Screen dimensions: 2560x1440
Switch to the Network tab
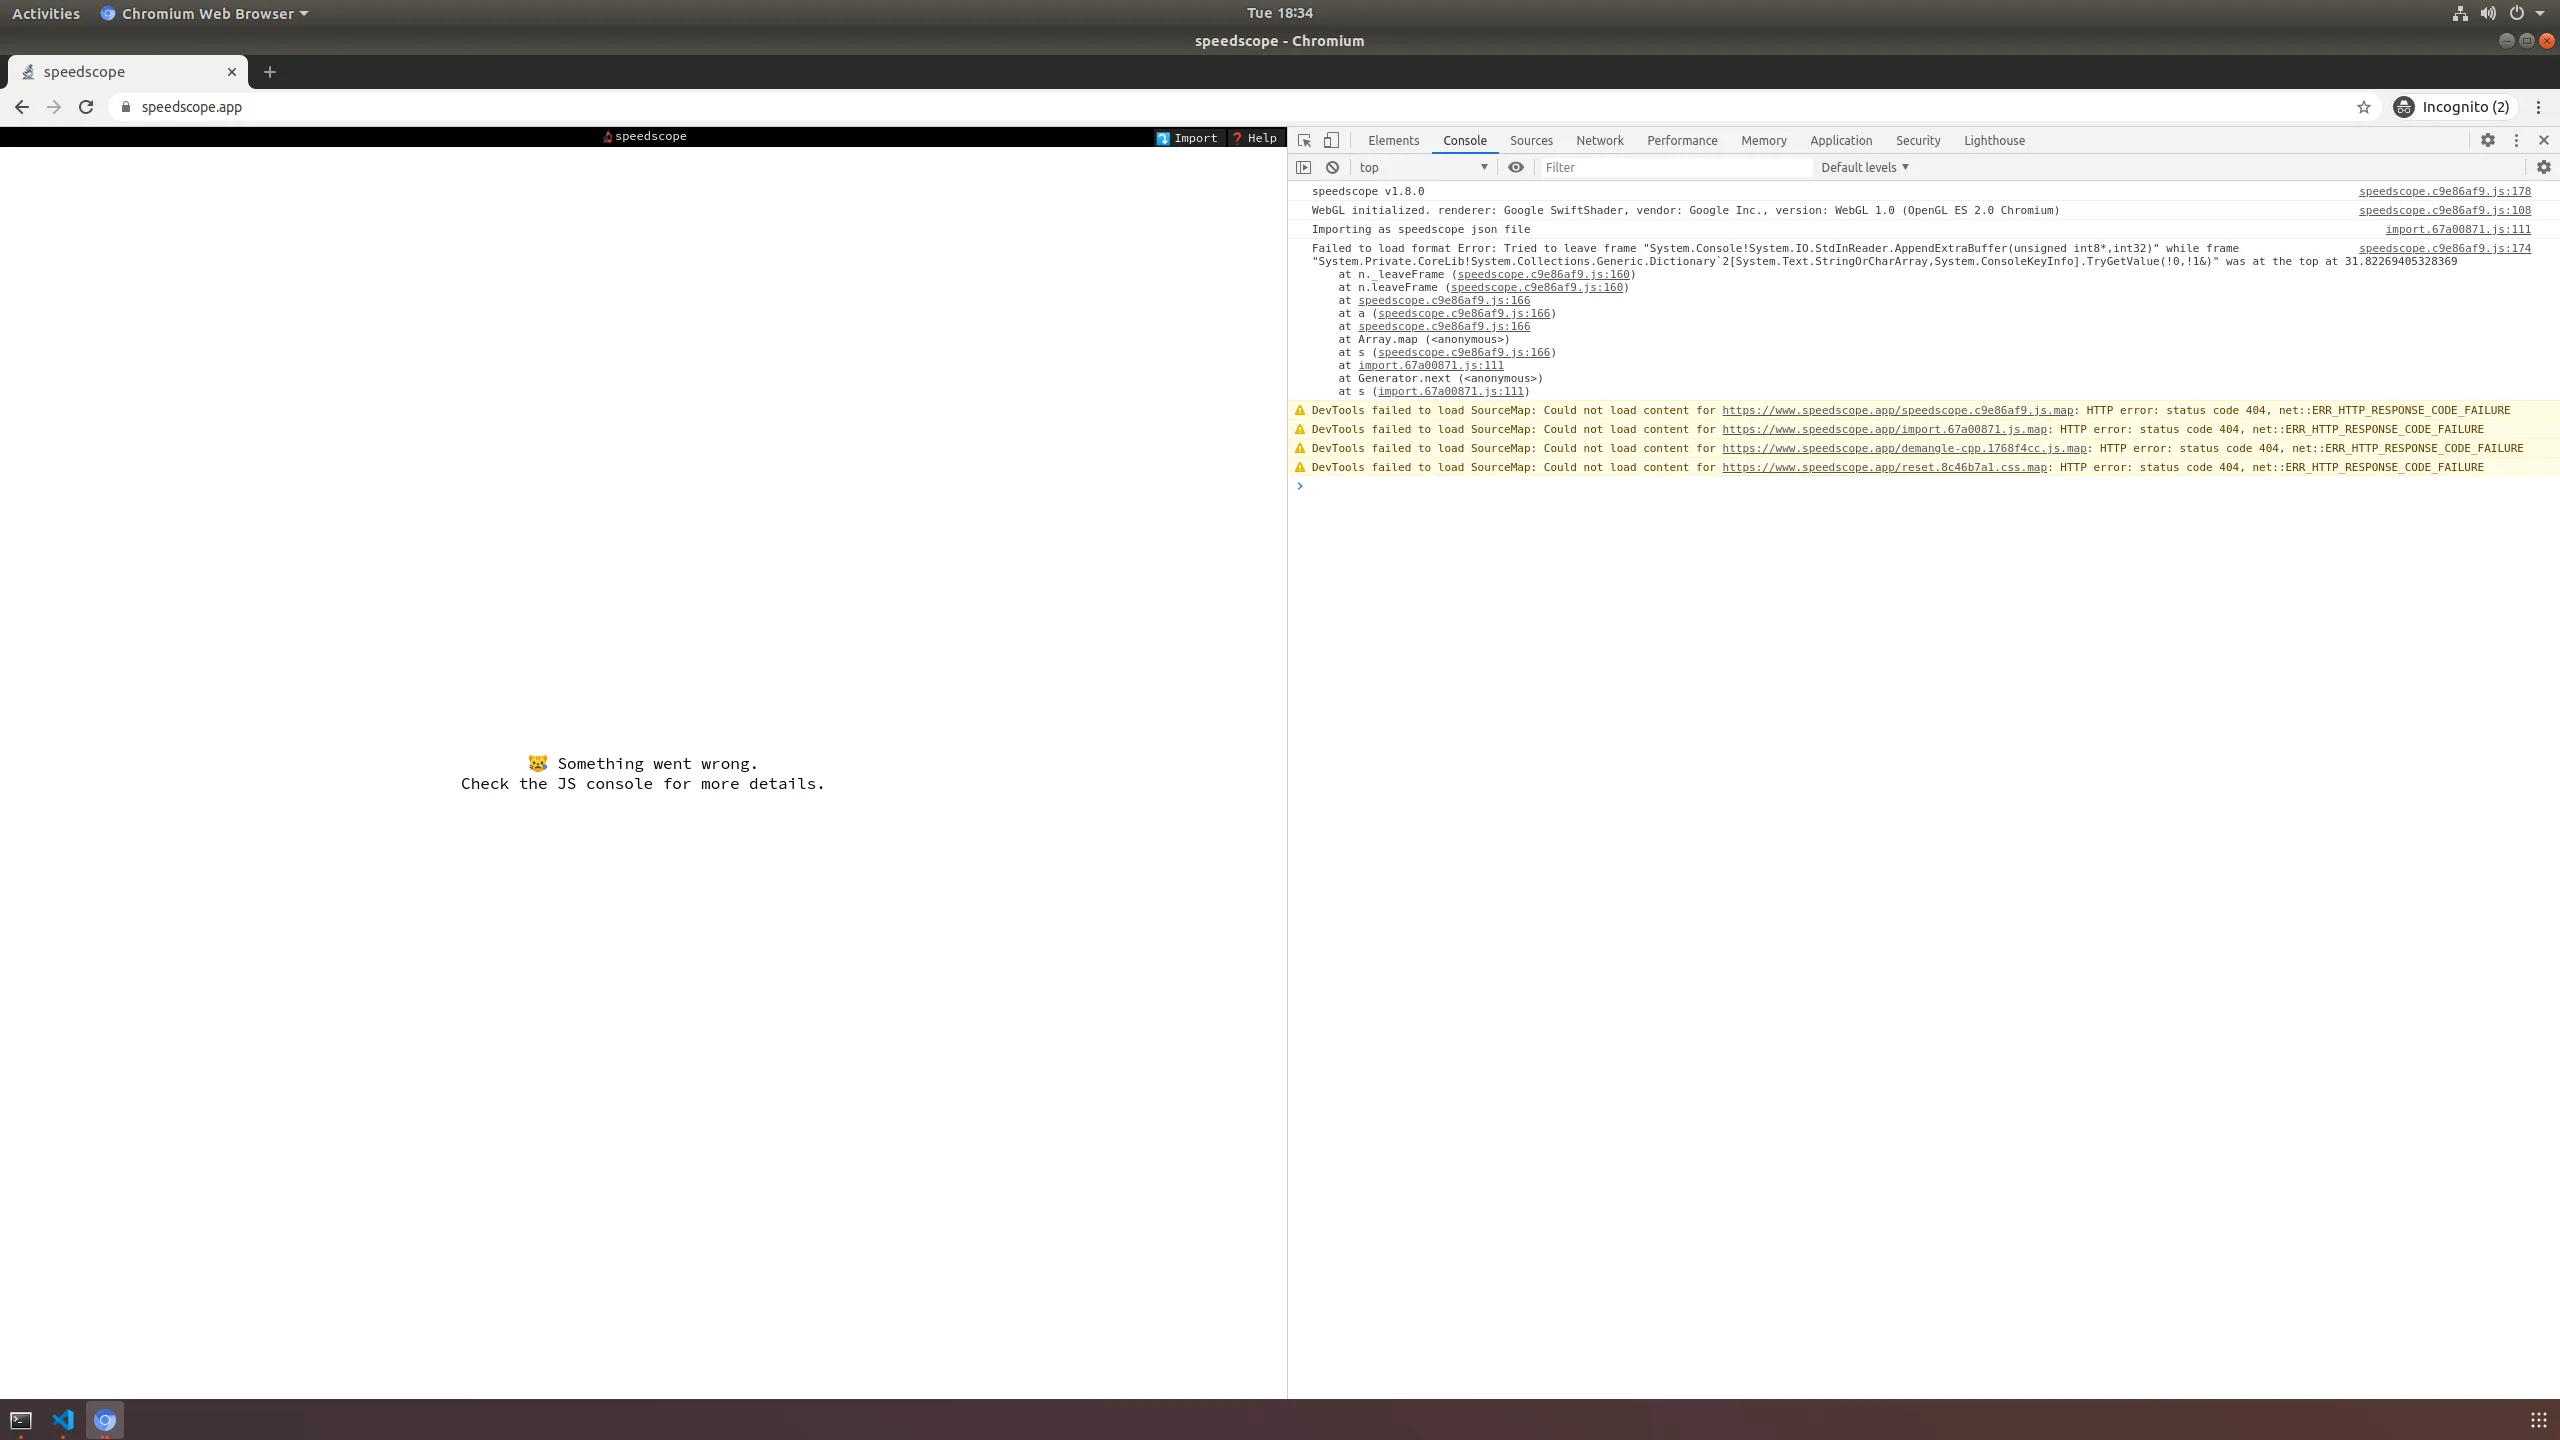1599,140
